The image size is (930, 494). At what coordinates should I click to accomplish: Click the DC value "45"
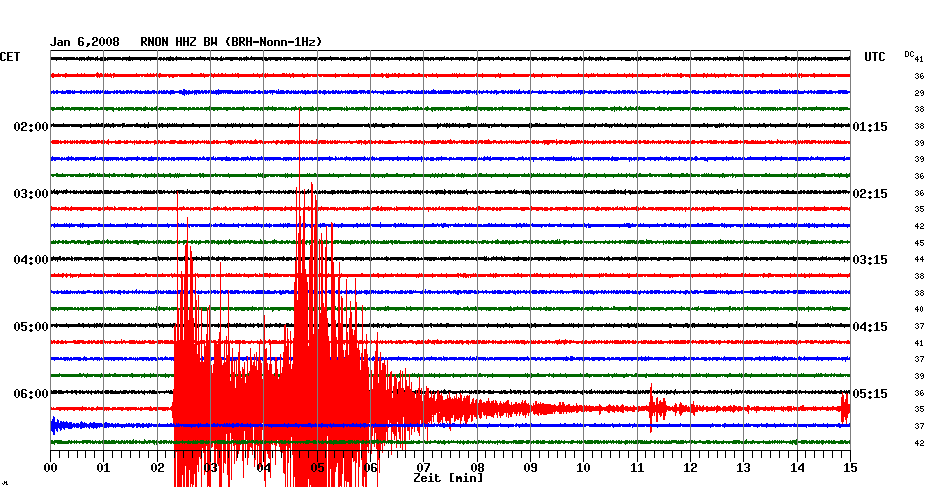[919, 243]
